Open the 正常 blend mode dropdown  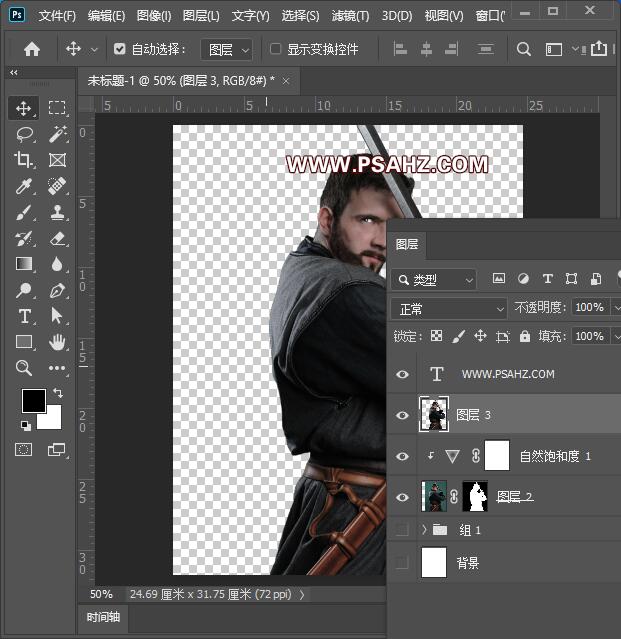coord(449,308)
